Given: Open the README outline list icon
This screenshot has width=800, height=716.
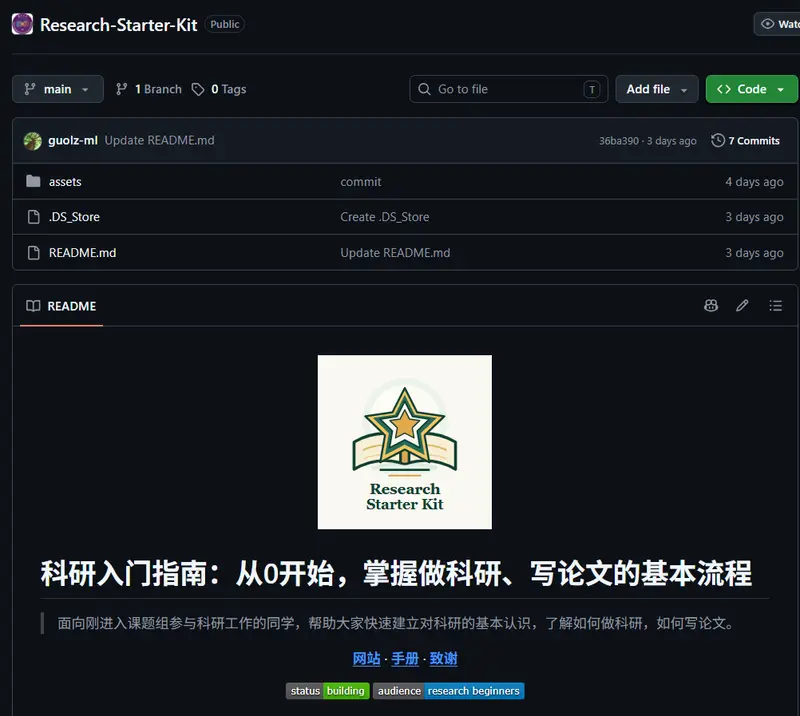Looking at the screenshot, I should [776, 306].
